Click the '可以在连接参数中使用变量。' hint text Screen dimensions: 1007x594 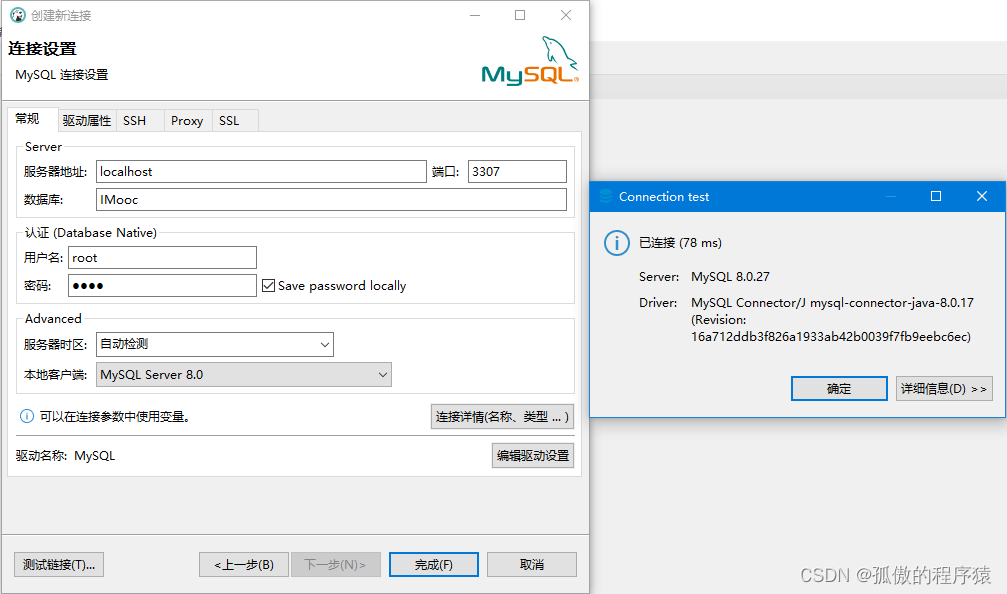coord(115,417)
